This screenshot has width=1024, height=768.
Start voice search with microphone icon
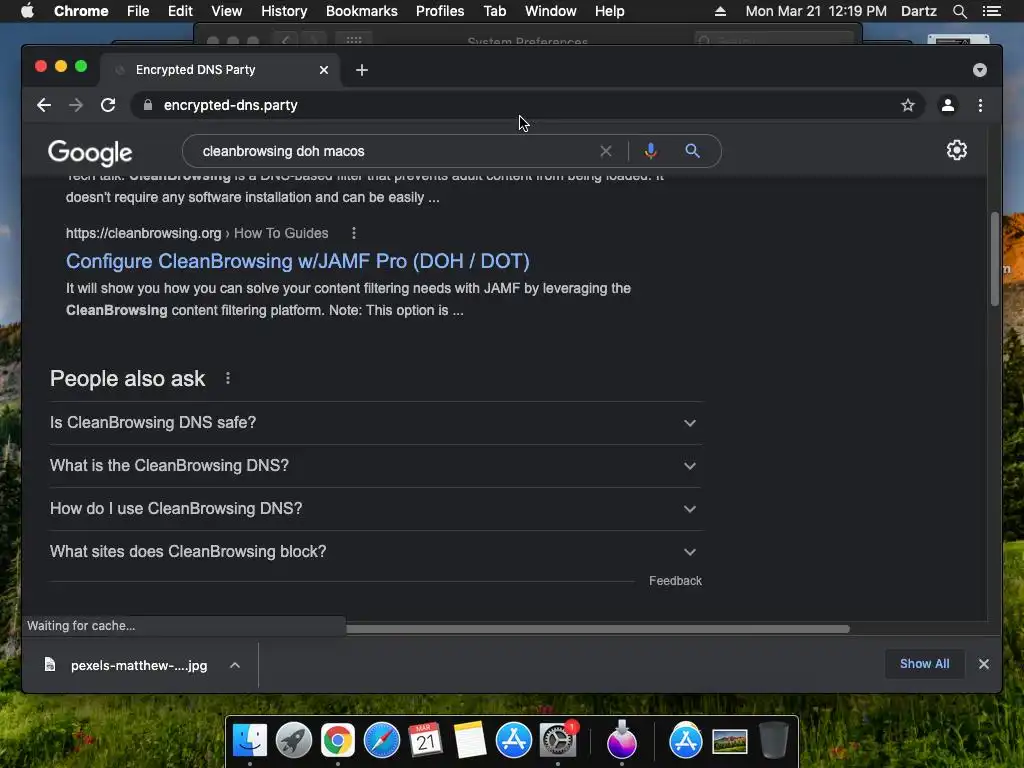pyautogui.click(x=650, y=151)
